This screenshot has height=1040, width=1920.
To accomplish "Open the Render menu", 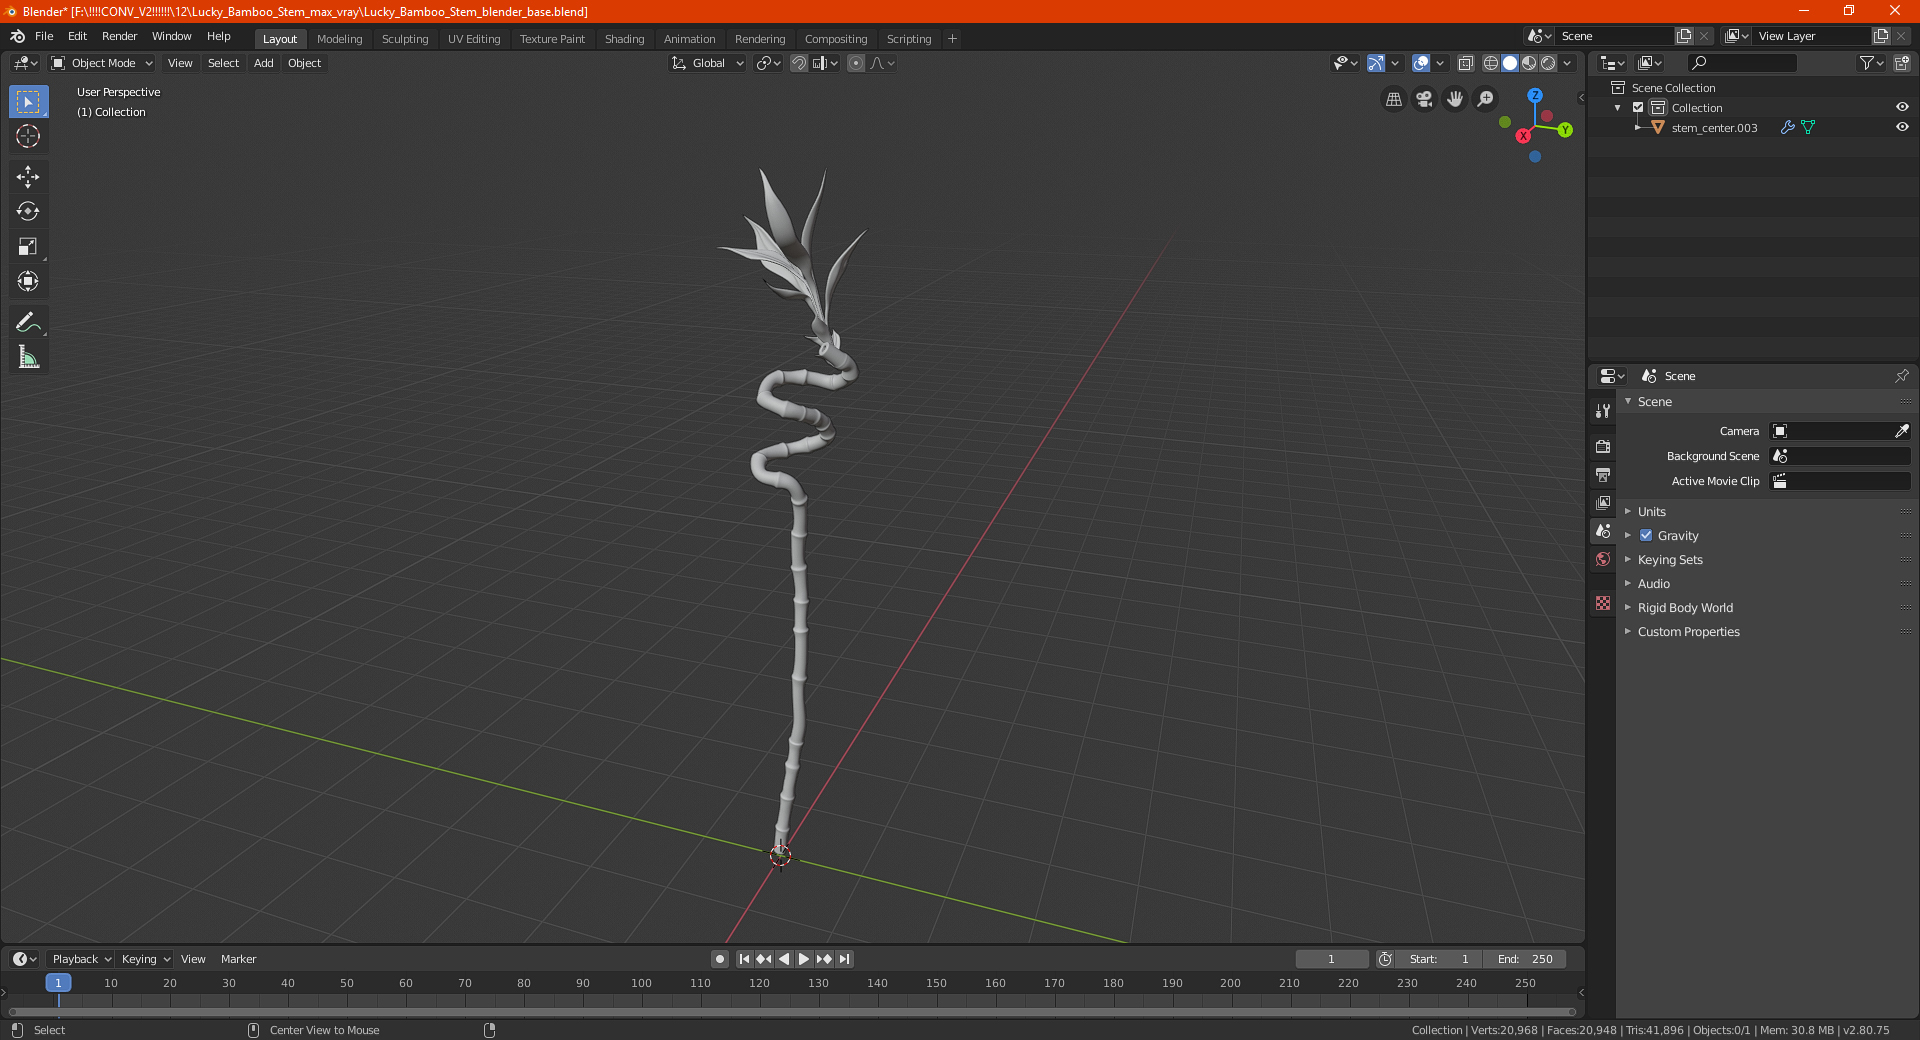I will 119,36.
